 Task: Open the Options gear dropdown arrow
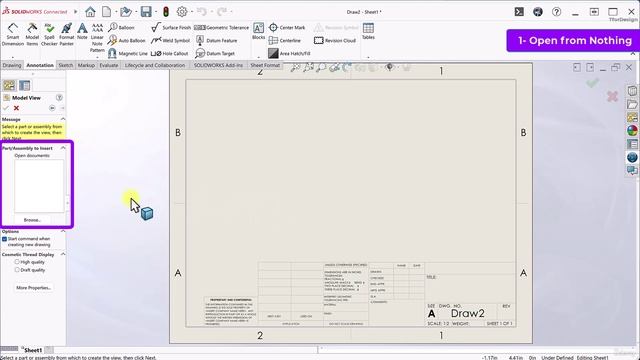coord(191,12)
